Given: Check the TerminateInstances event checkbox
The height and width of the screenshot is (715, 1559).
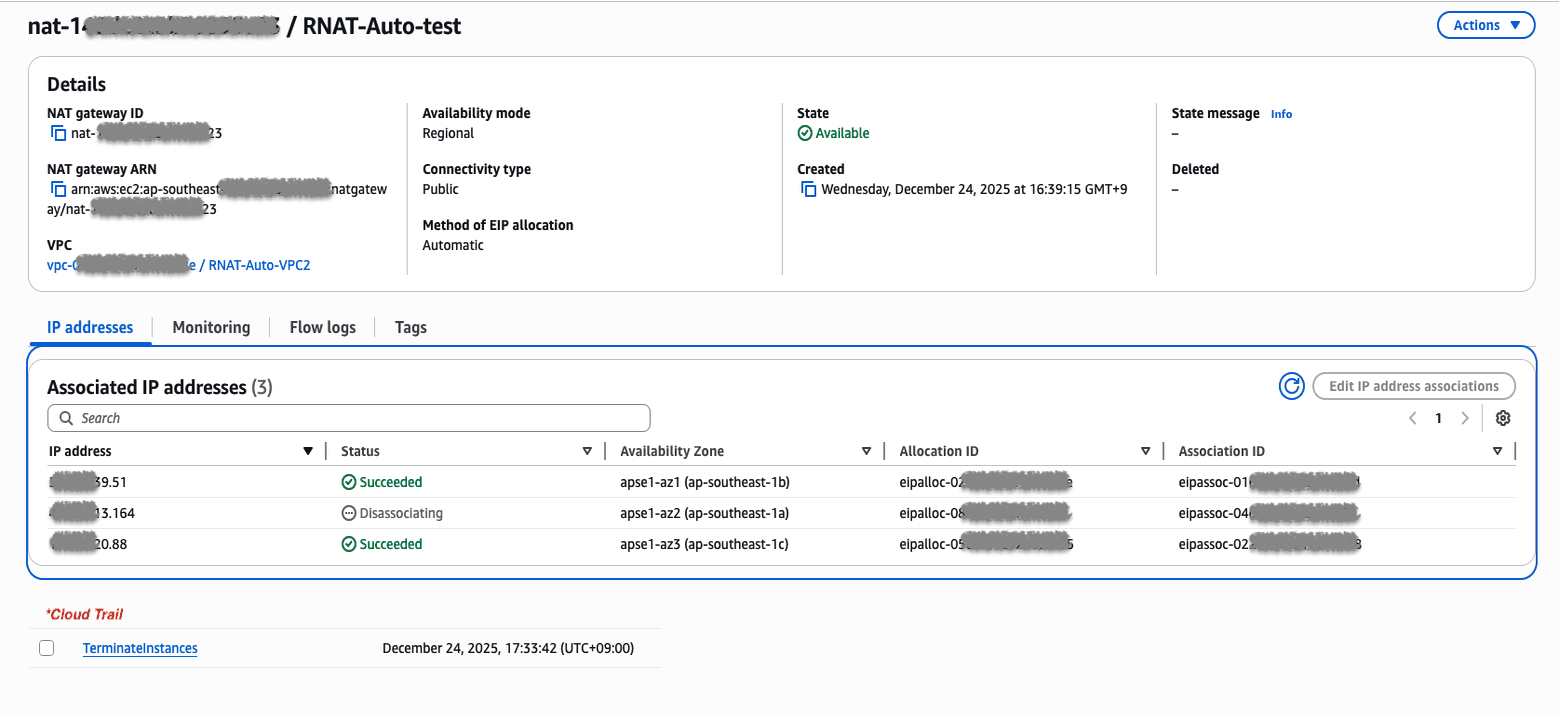Looking at the screenshot, I should 46,648.
